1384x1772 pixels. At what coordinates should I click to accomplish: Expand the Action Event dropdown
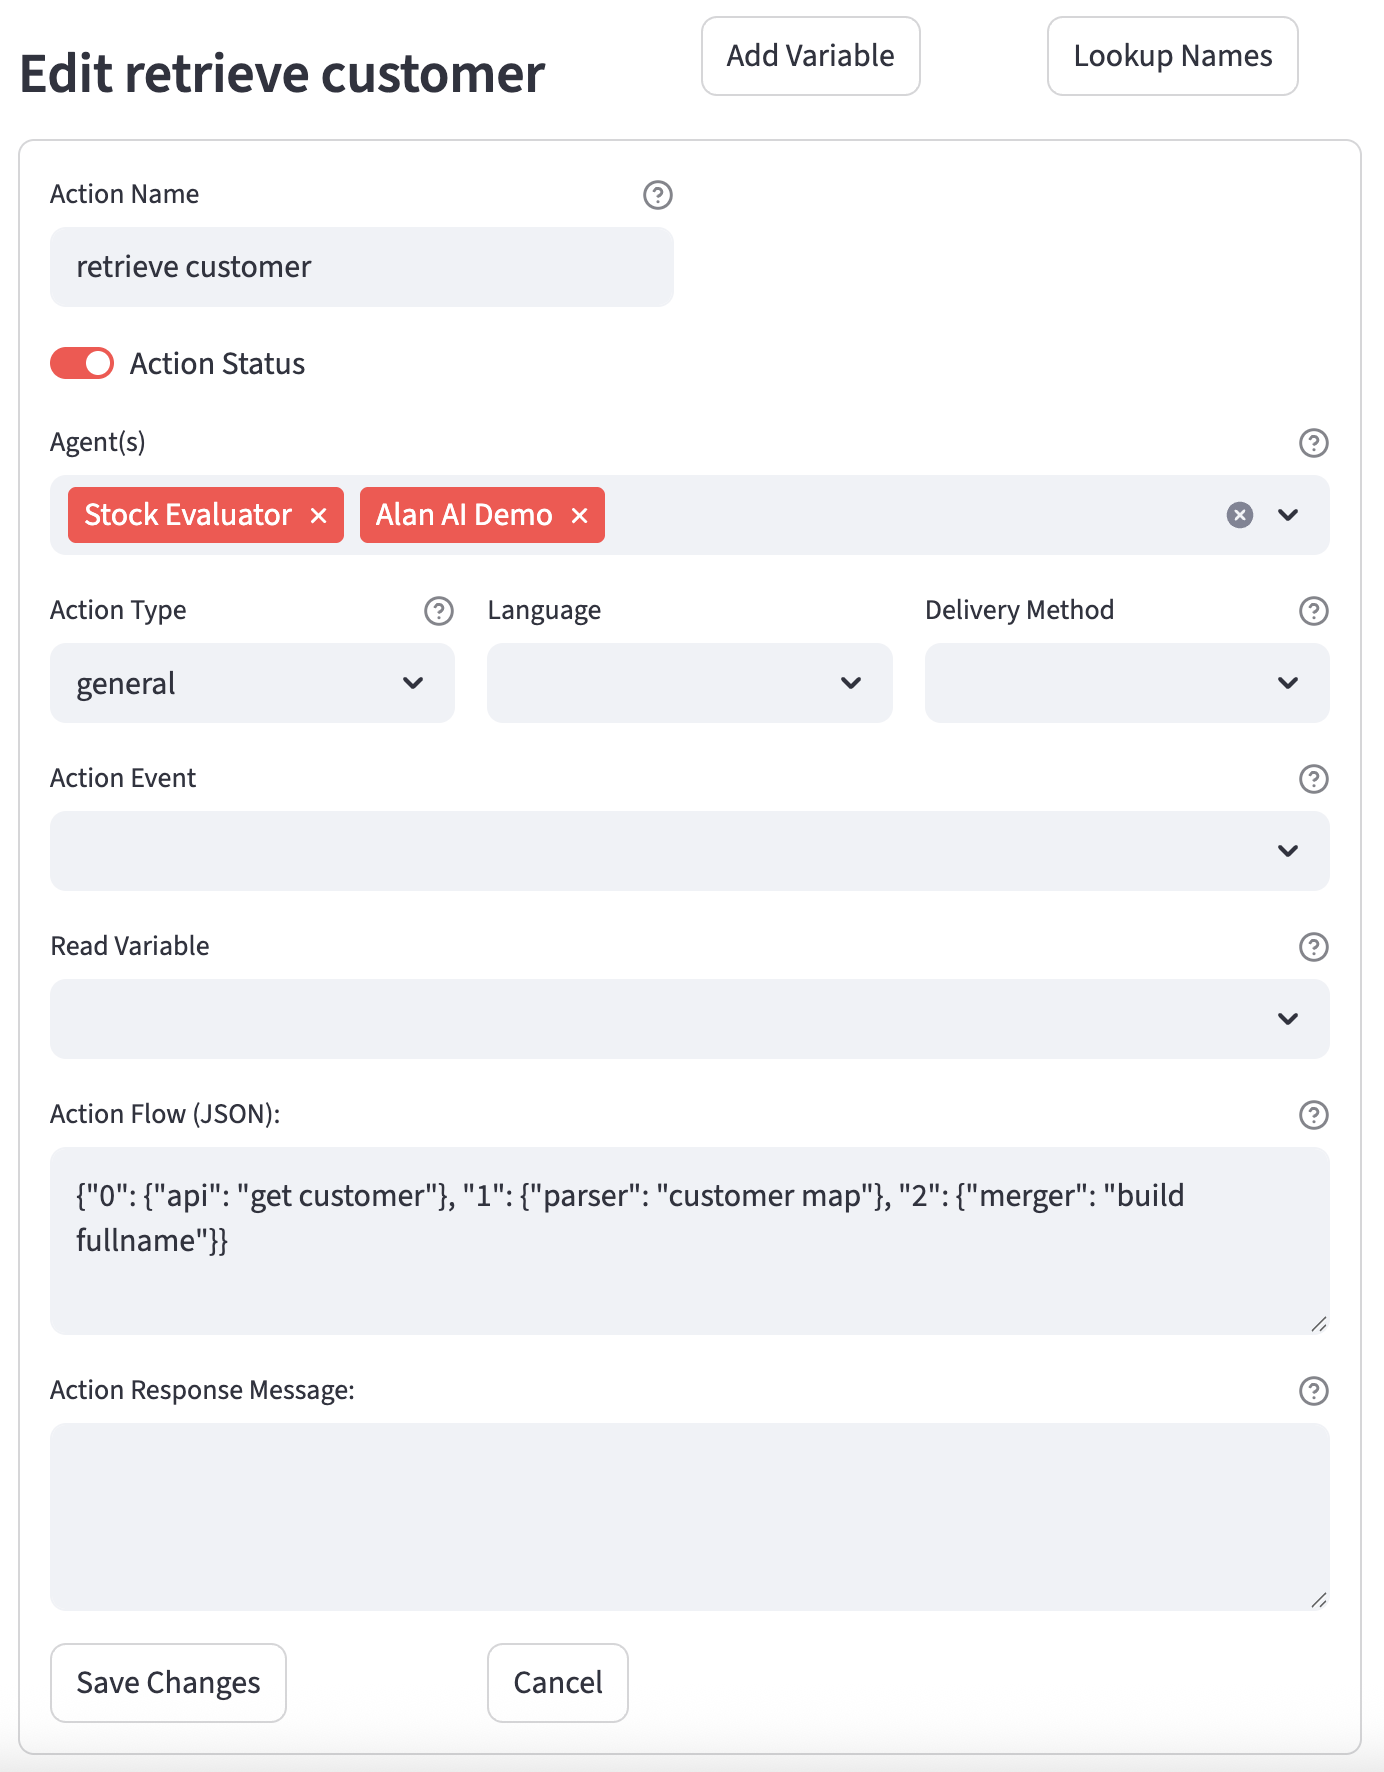coord(689,851)
